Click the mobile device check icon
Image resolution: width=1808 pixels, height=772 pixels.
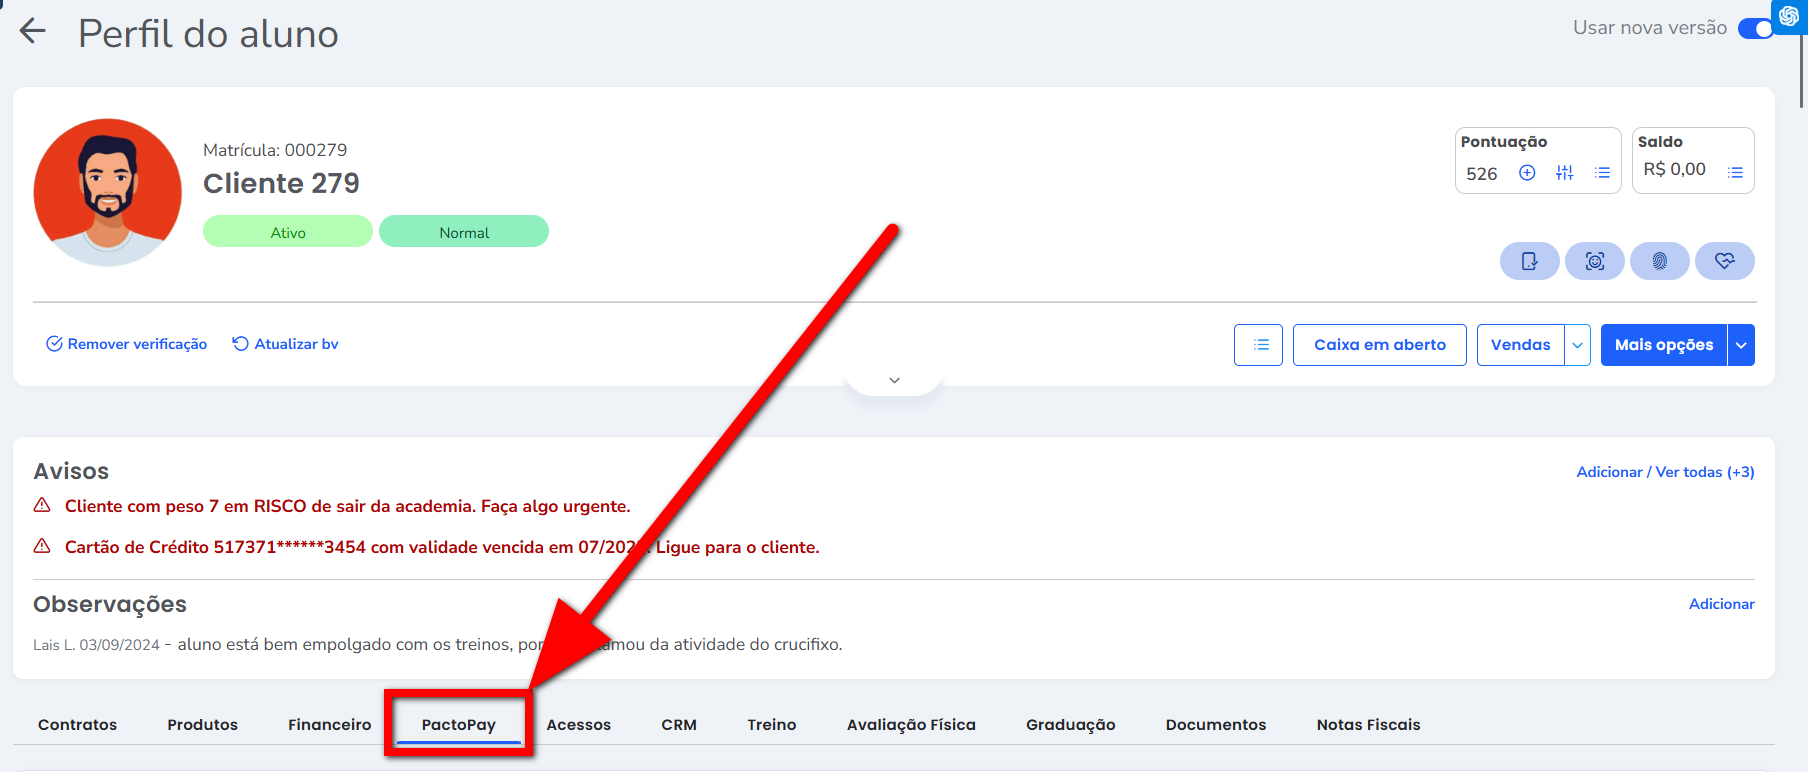coord(1529,261)
